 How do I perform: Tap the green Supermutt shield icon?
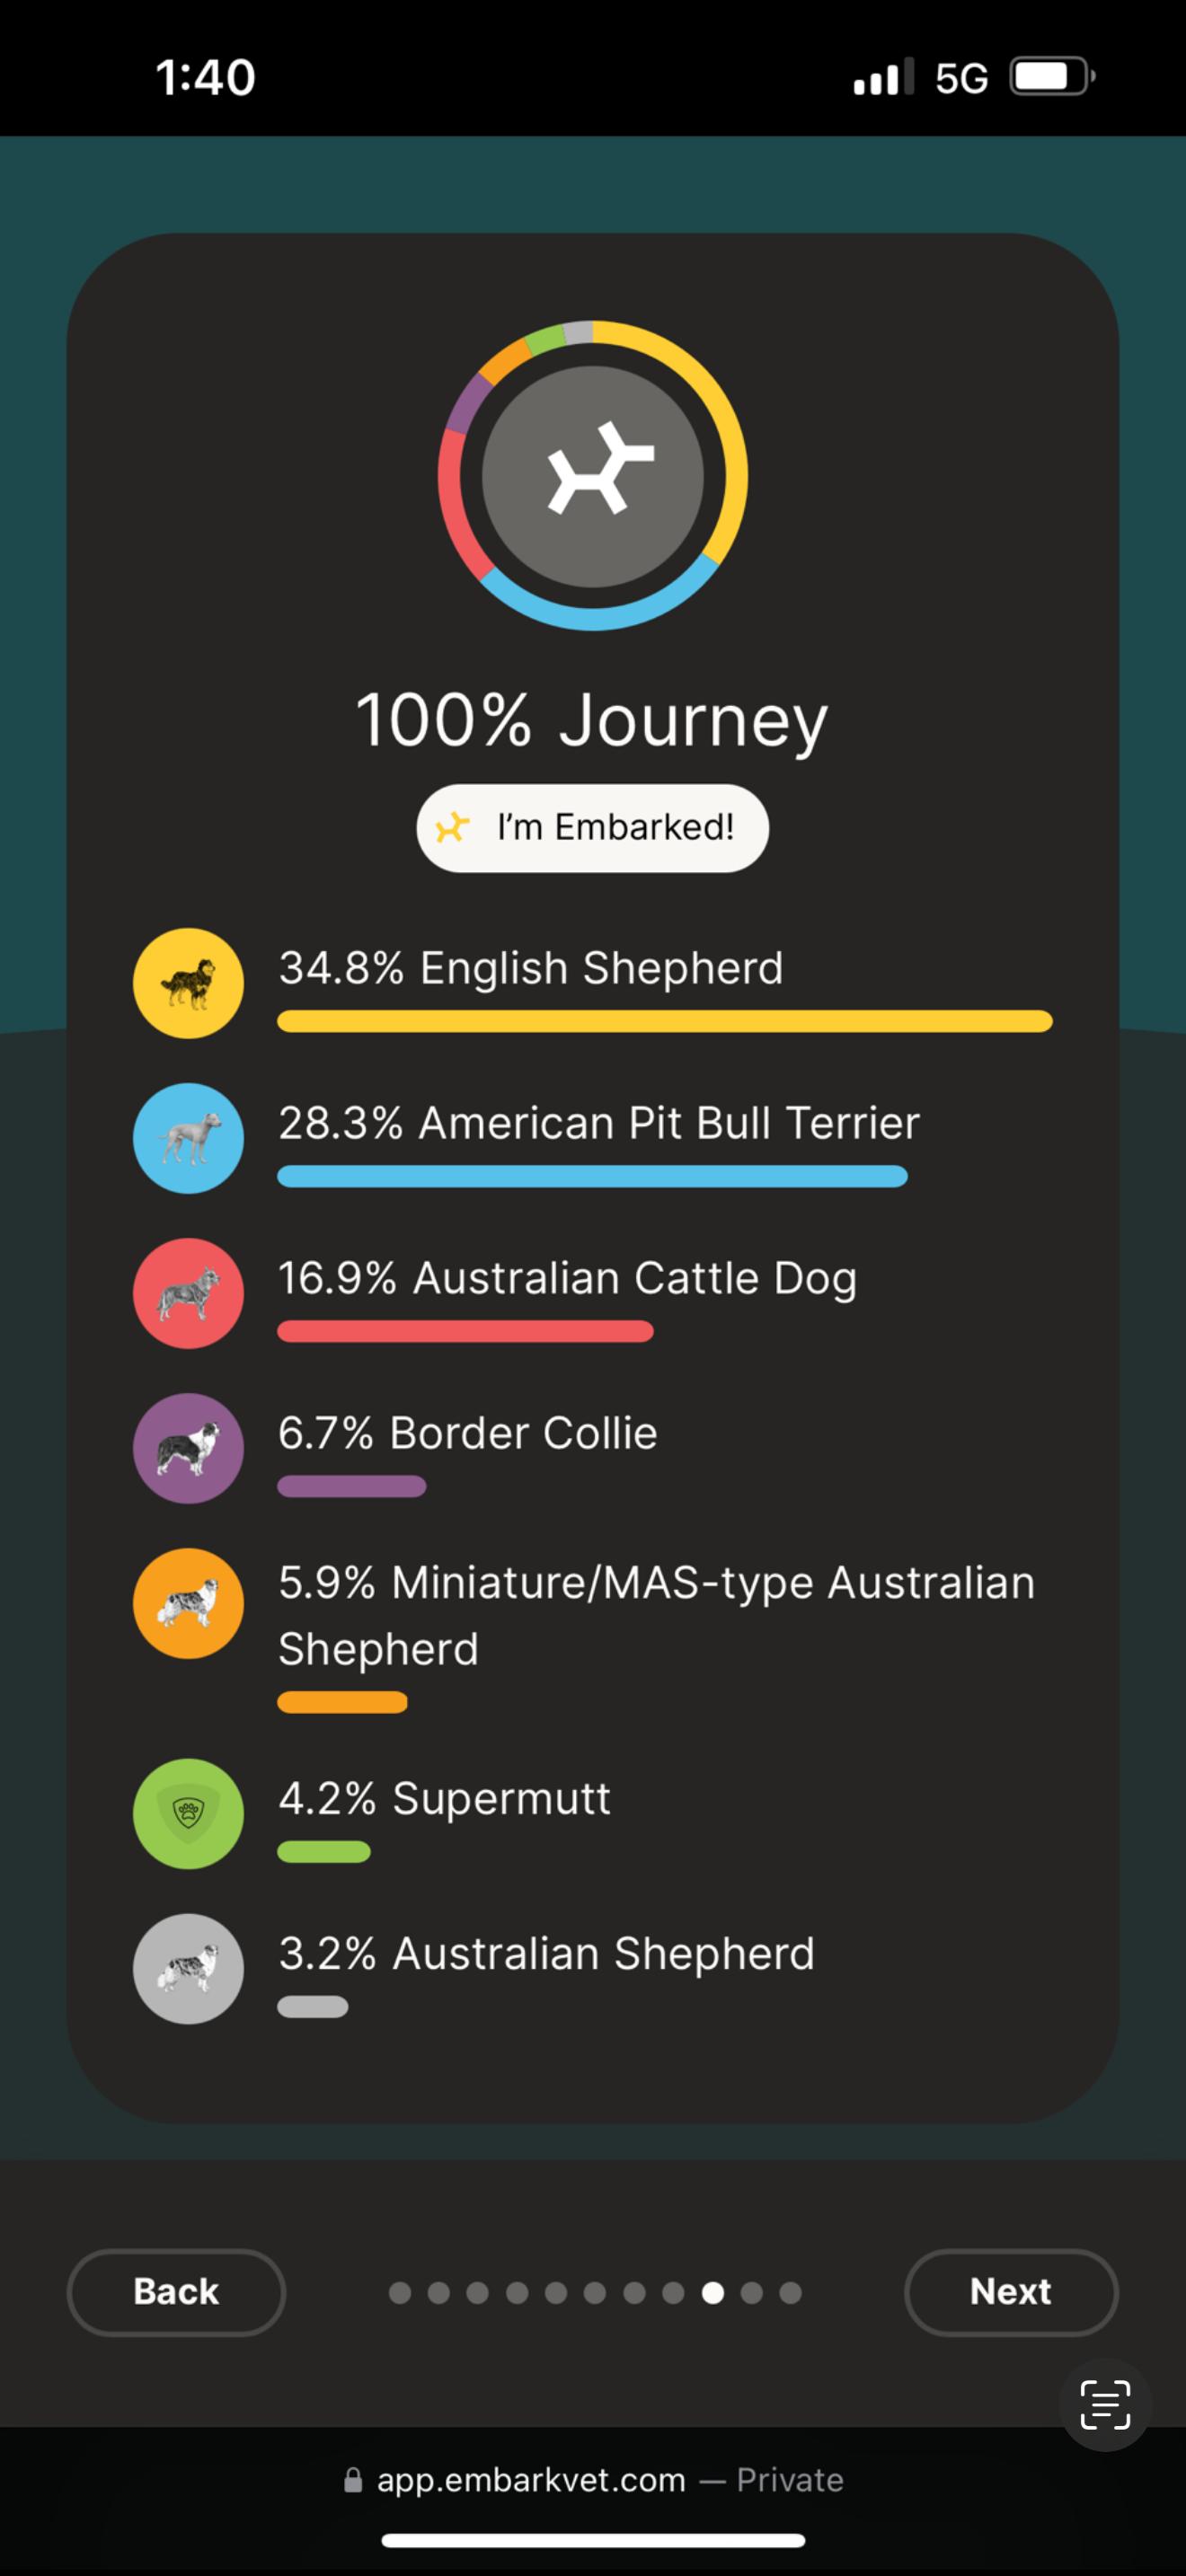[188, 1813]
